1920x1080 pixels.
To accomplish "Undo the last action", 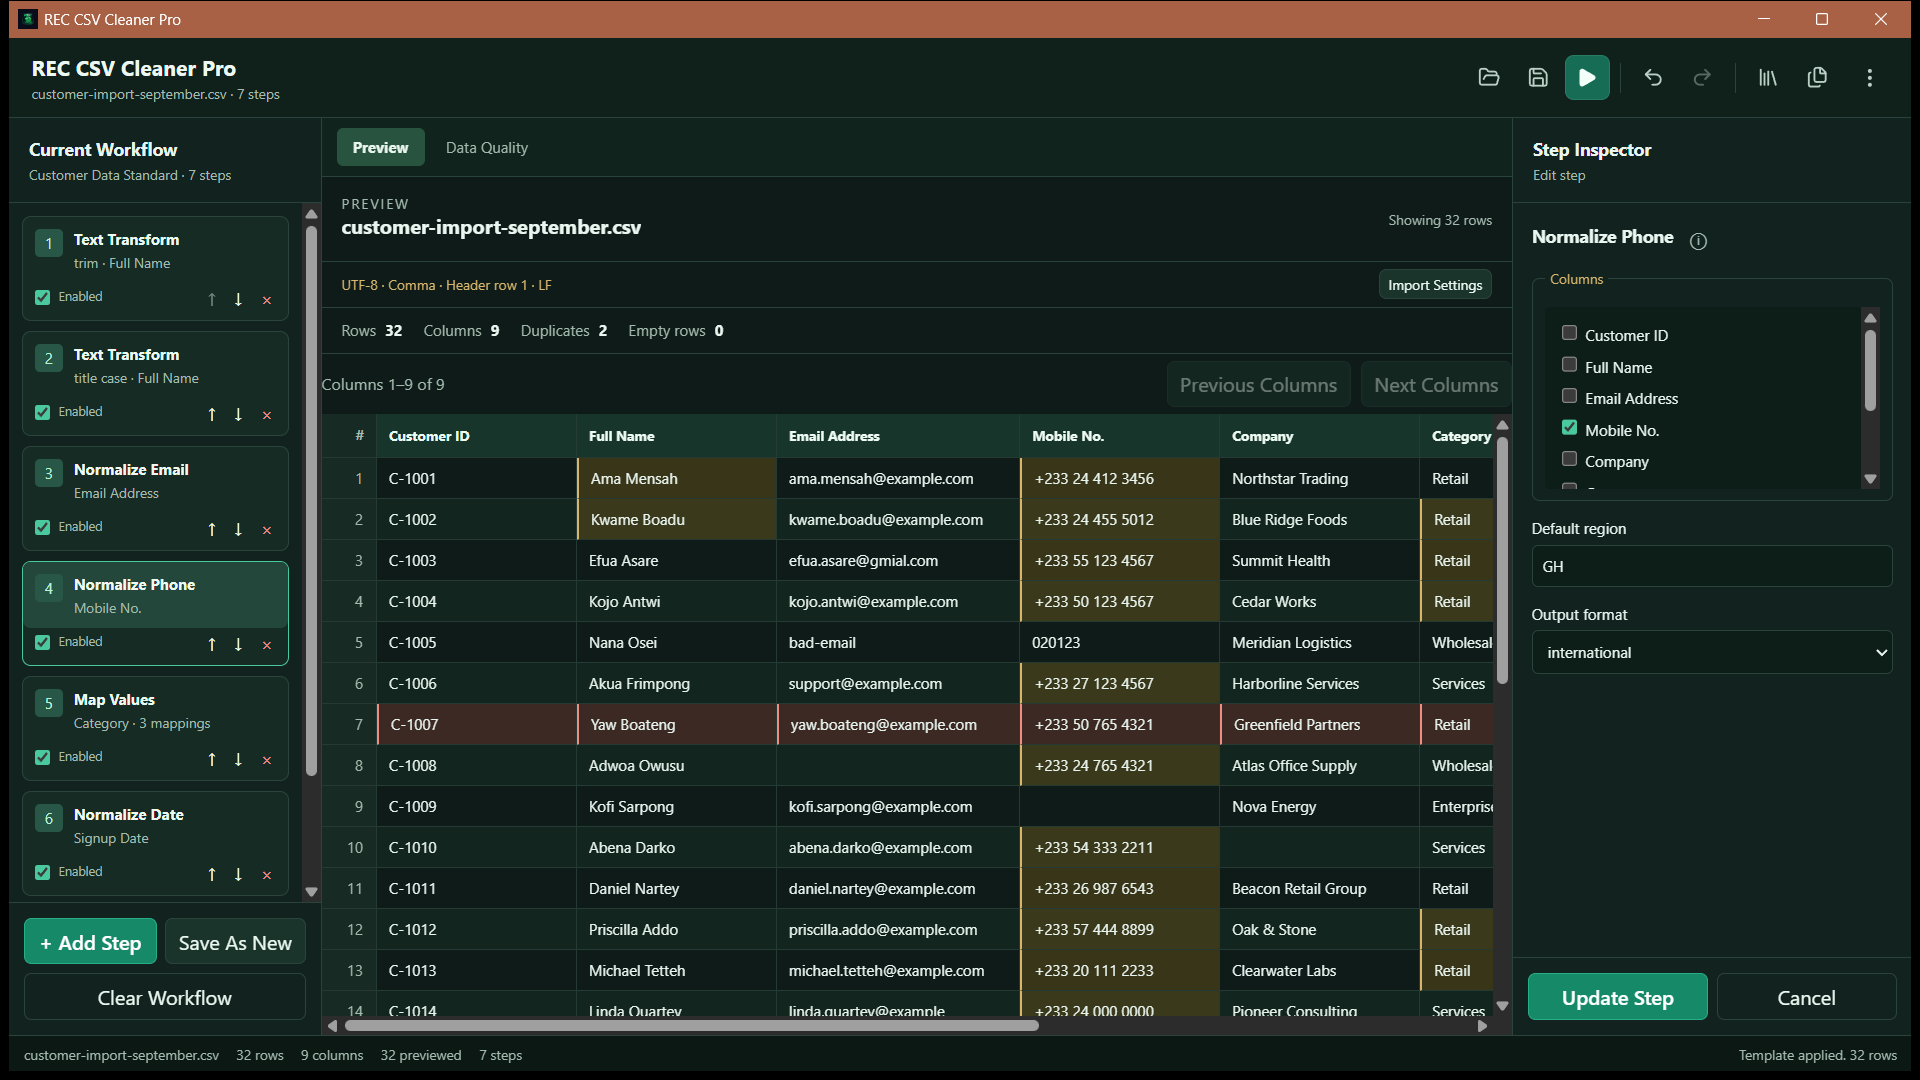I will pos(1653,78).
